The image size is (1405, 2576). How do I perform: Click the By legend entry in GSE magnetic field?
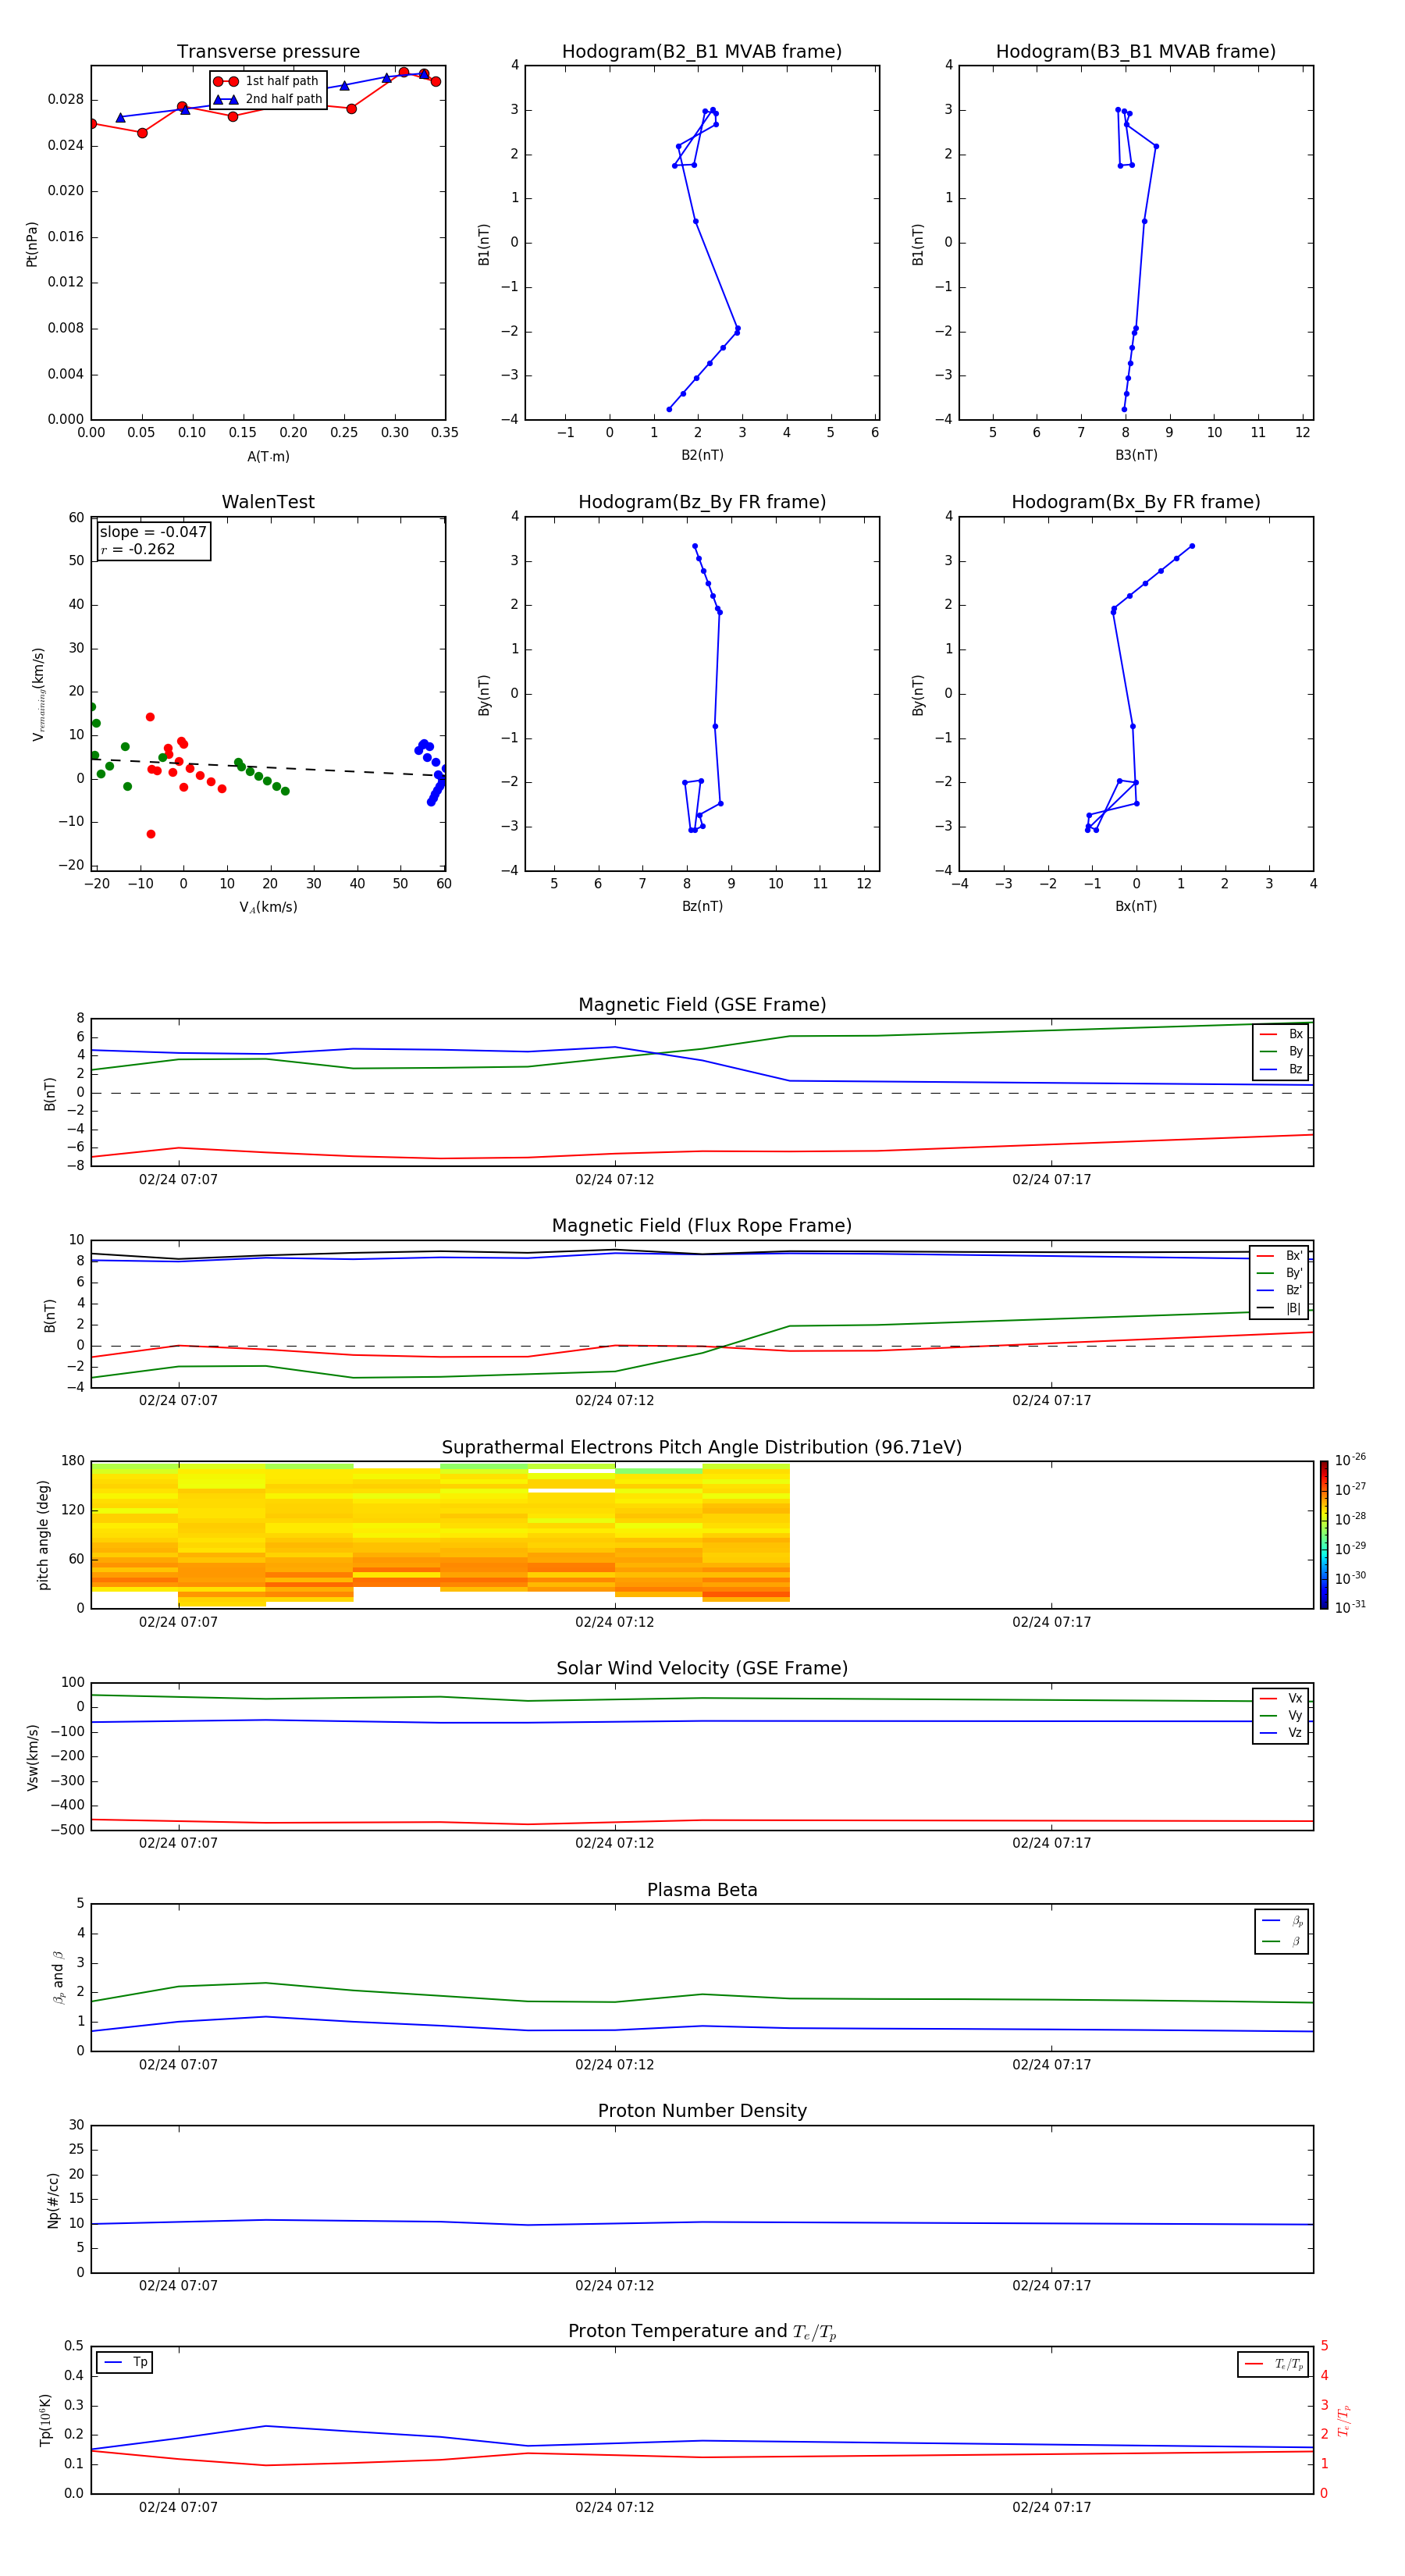click(x=1281, y=1051)
